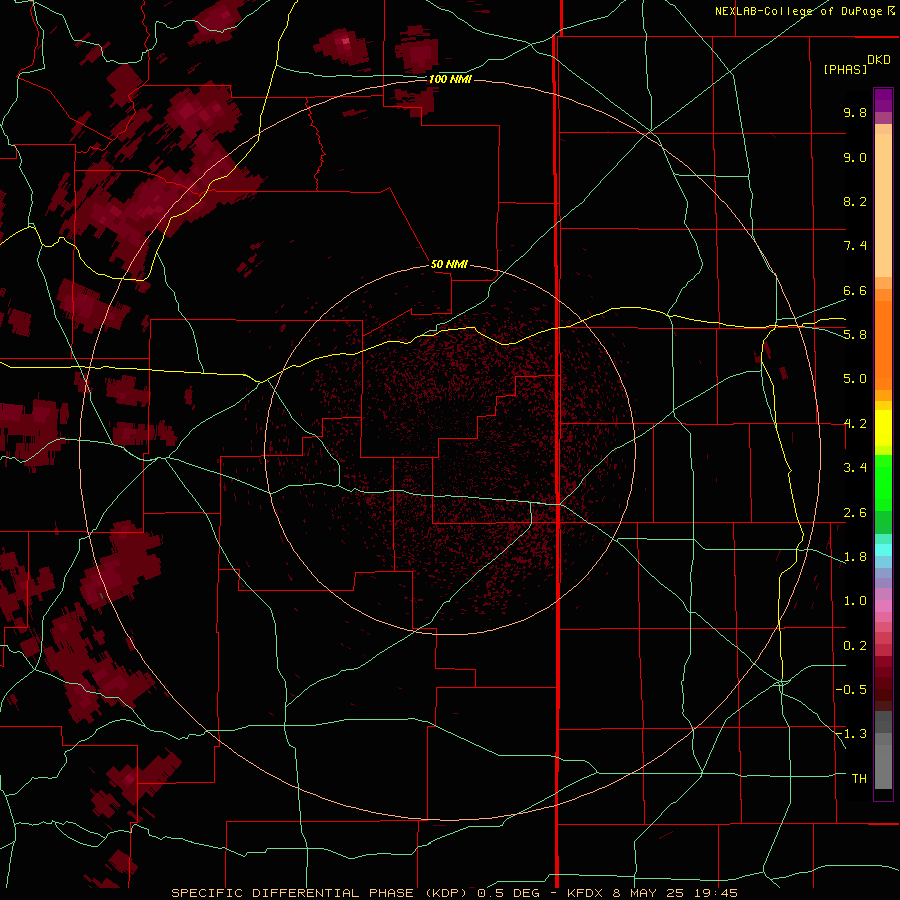Click the 5.0 value on color scale
This screenshot has width=900, height=900.
pyautogui.click(x=855, y=379)
